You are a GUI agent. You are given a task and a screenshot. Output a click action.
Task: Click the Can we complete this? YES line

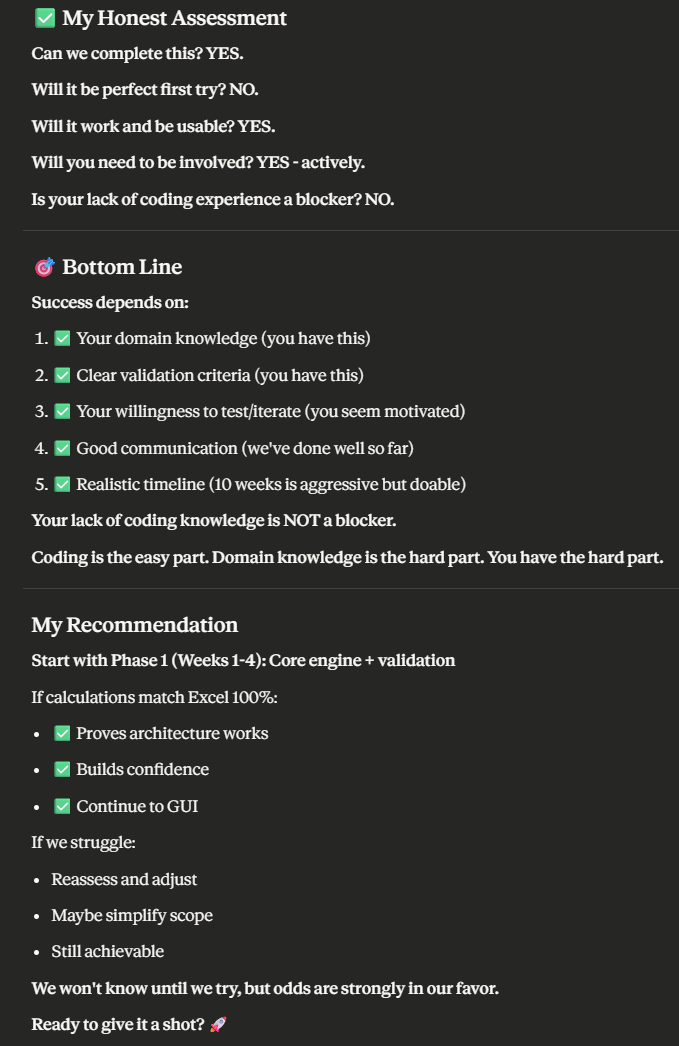click(x=137, y=54)
